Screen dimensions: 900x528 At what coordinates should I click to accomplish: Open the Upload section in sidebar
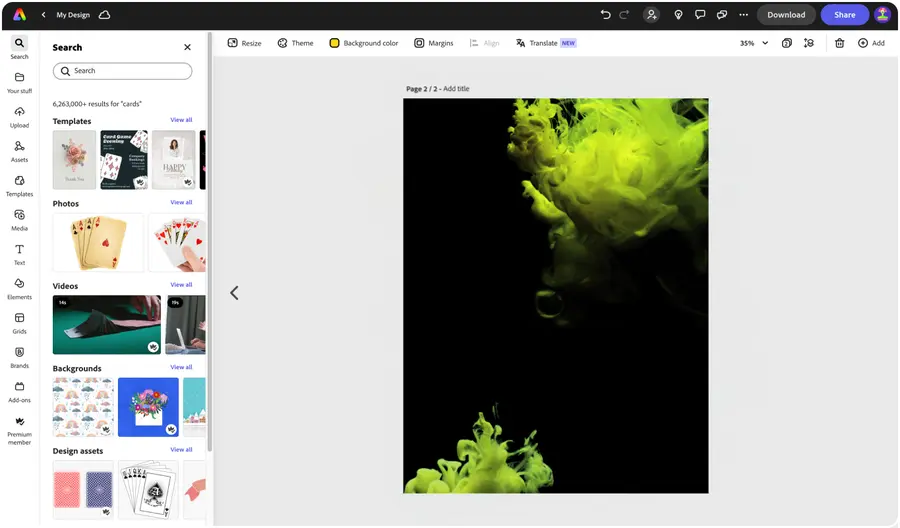coord(20,117)
